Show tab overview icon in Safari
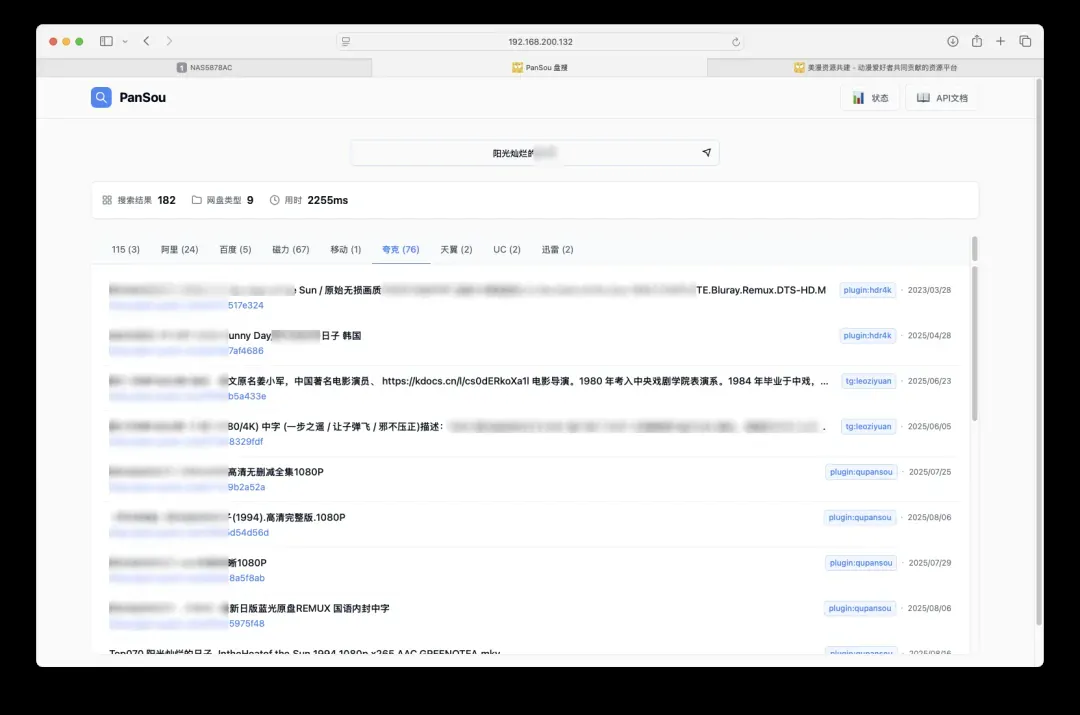 click(x=1025, y=41)
